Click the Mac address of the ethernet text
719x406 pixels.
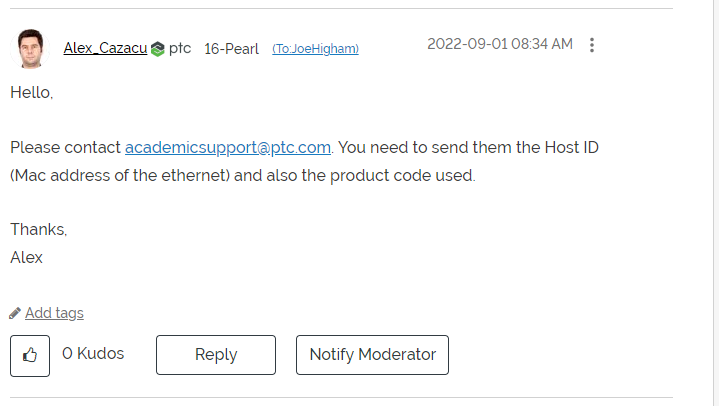[x=121, y=176]
